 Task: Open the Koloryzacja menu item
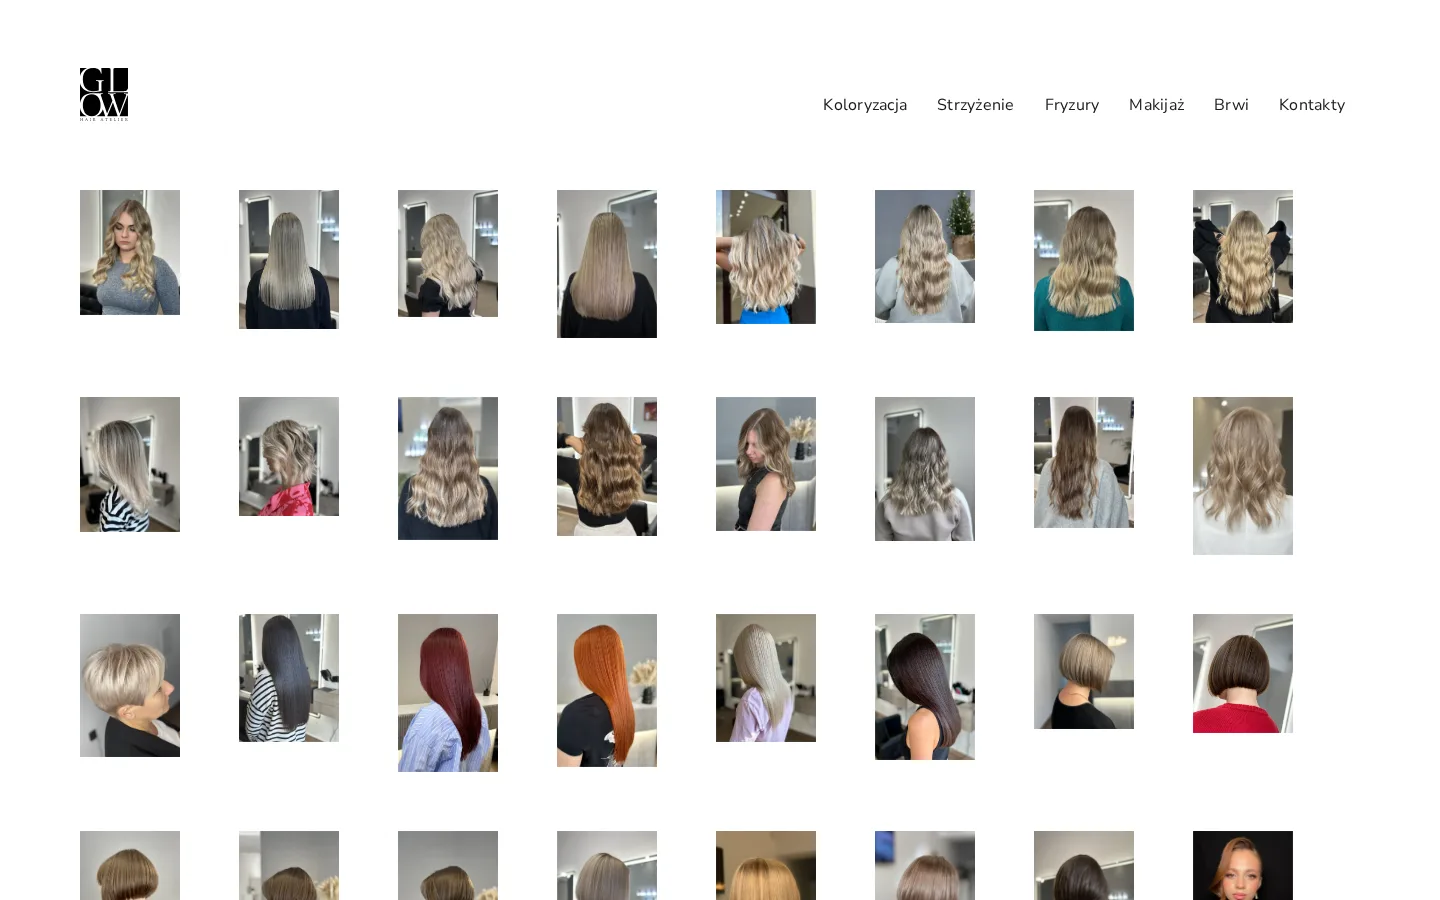(865, 105)
